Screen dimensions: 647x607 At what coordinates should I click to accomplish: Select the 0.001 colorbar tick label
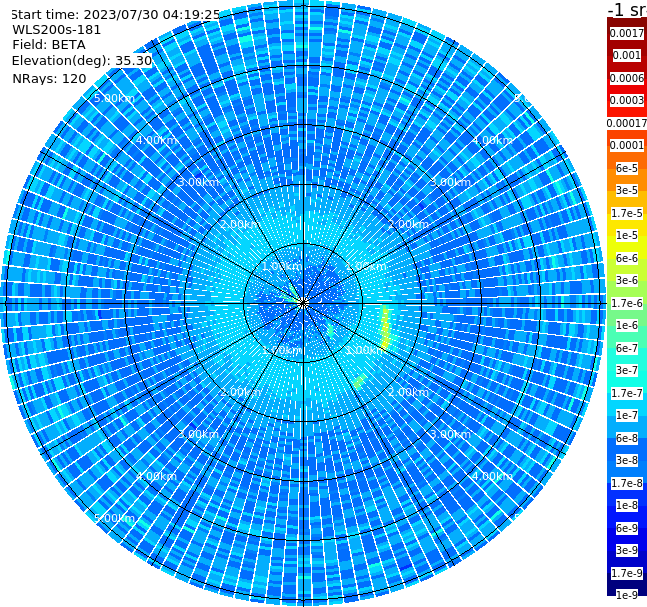[627, 55]
